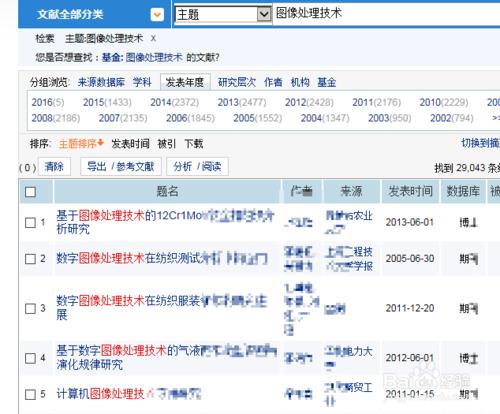This screenshot has width=500, height=414.
Task: Filter by year 2014(2372)
Action: pos(175,102)
